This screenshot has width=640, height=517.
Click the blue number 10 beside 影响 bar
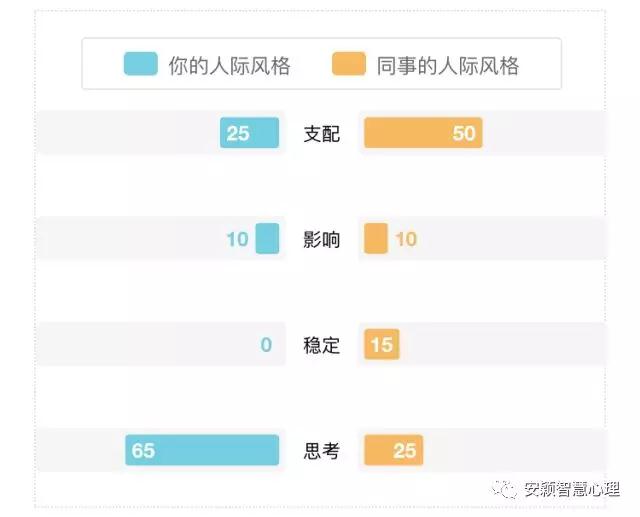click(237, 240)
